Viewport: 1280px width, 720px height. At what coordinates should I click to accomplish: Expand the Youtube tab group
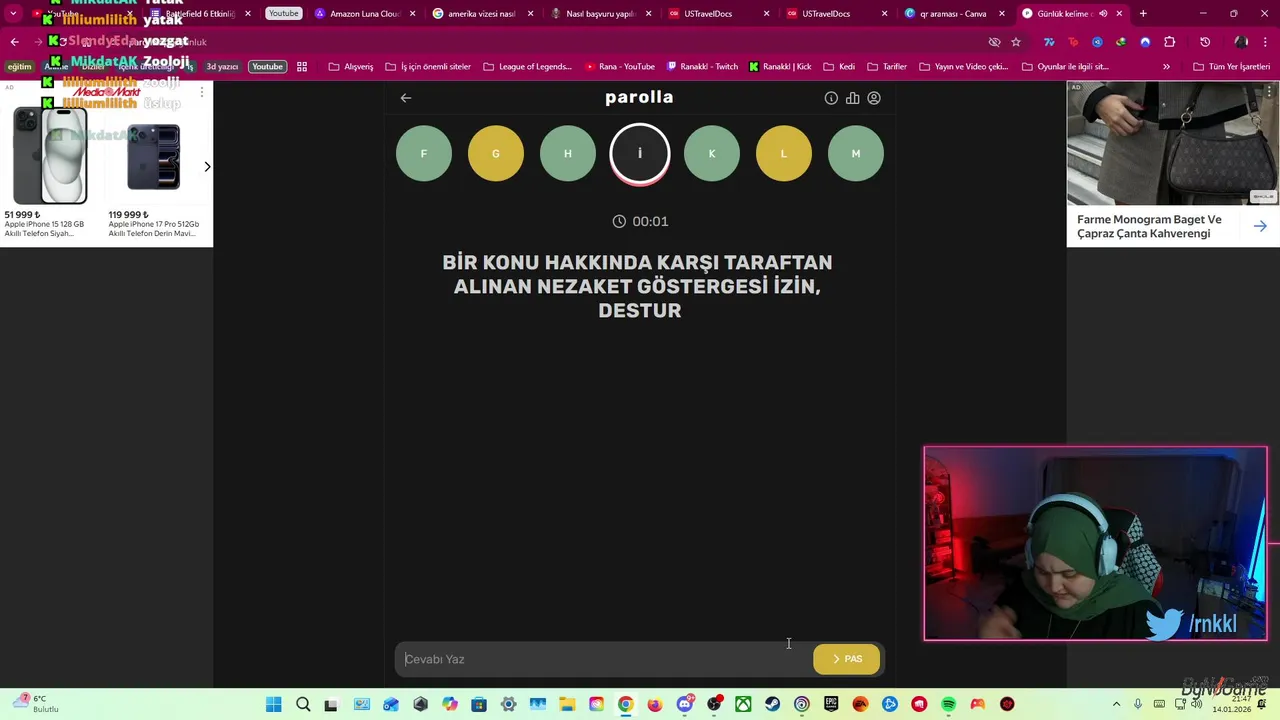pyautogui.click(x=283, y=14)
